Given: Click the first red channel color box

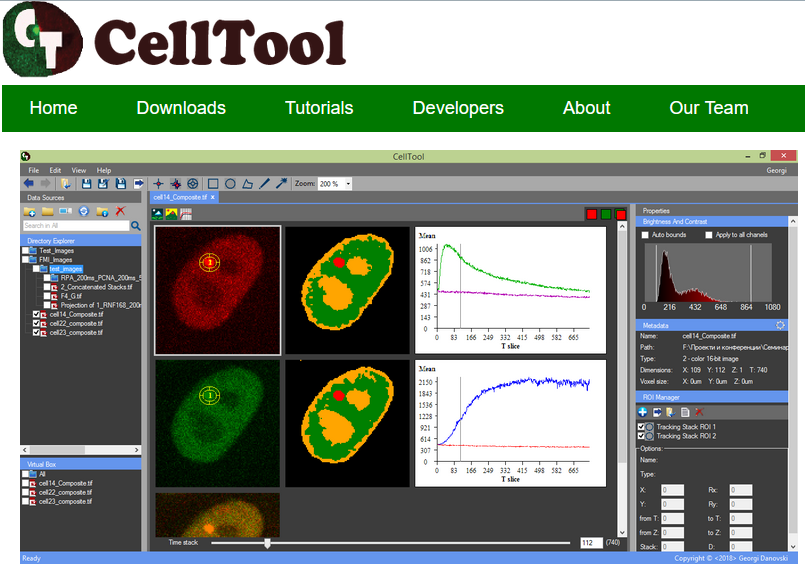Looking at the screenshot, I should (x=591, y=214).
